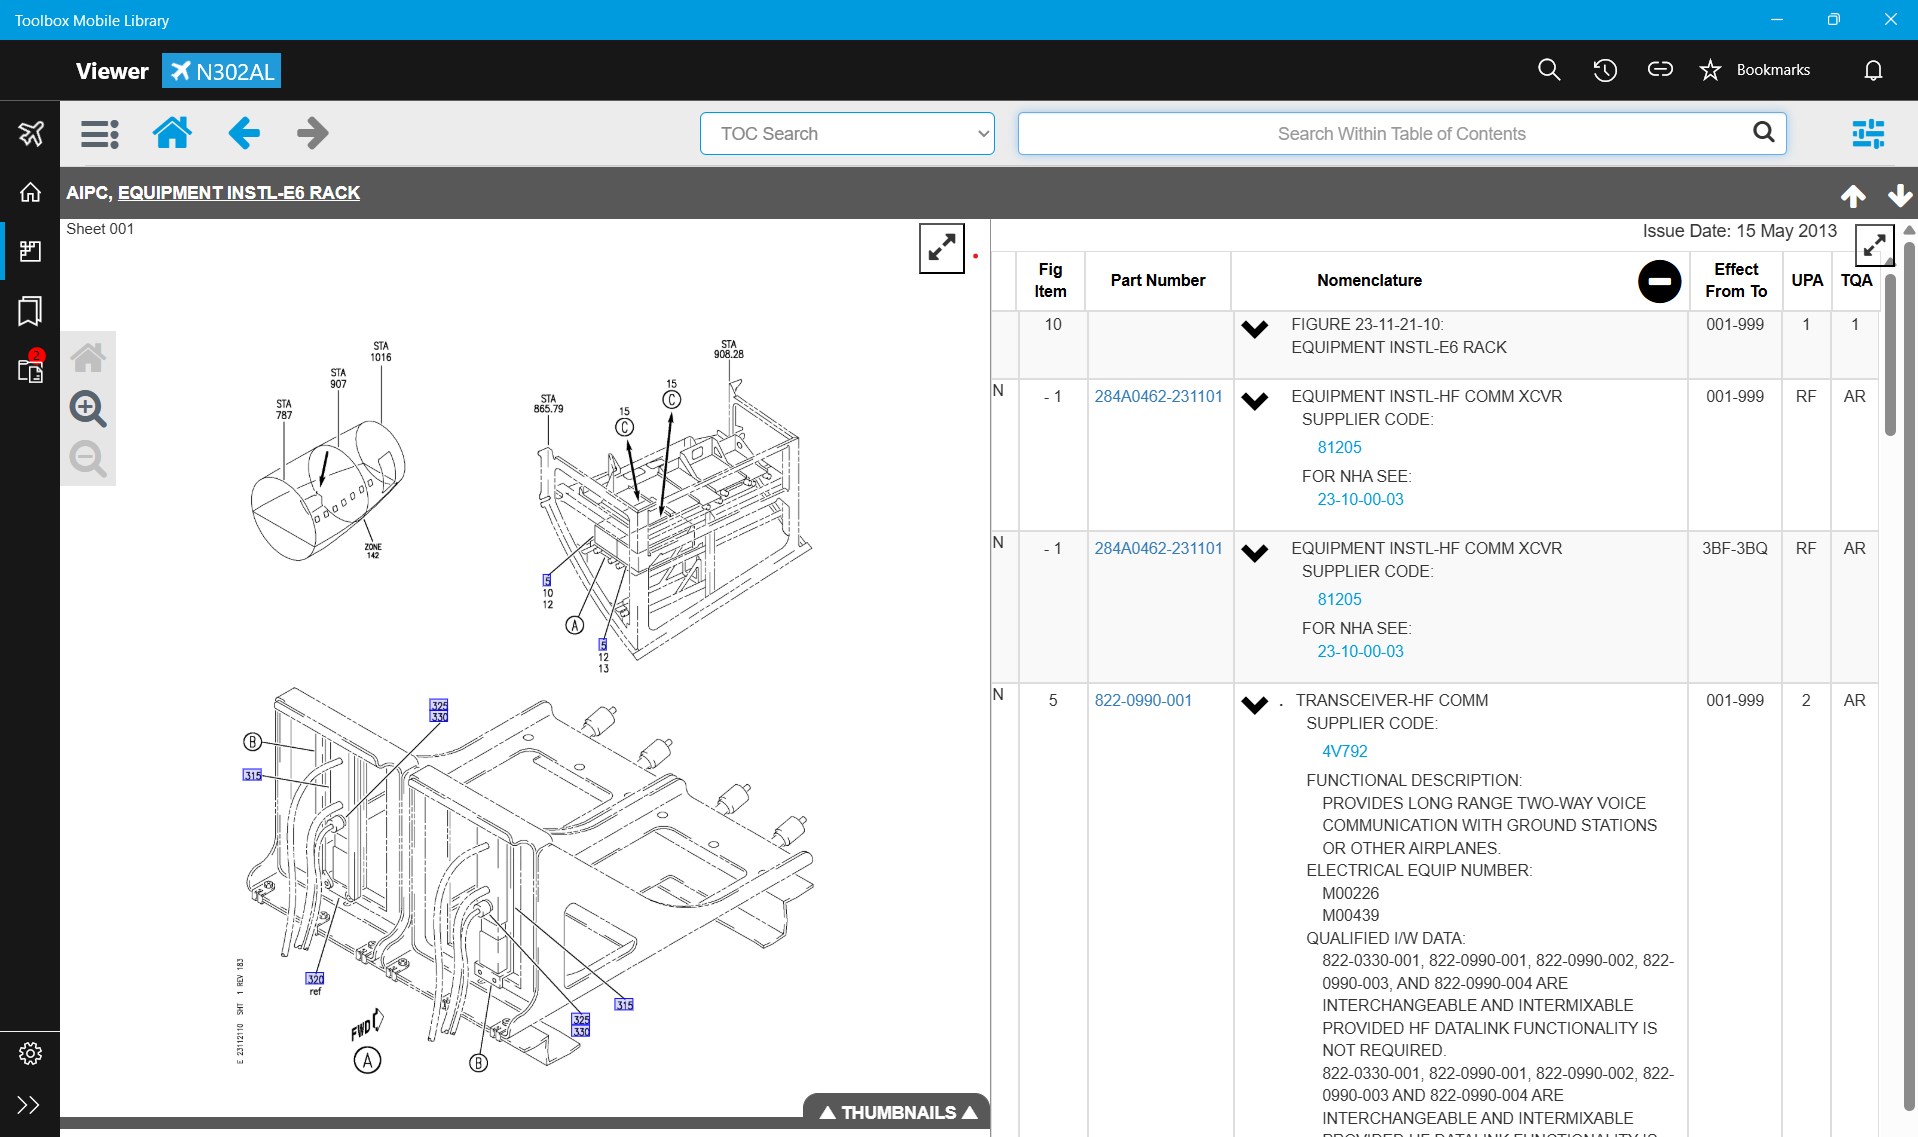
Task: Open notifications bell
Action: (1873, 69)
